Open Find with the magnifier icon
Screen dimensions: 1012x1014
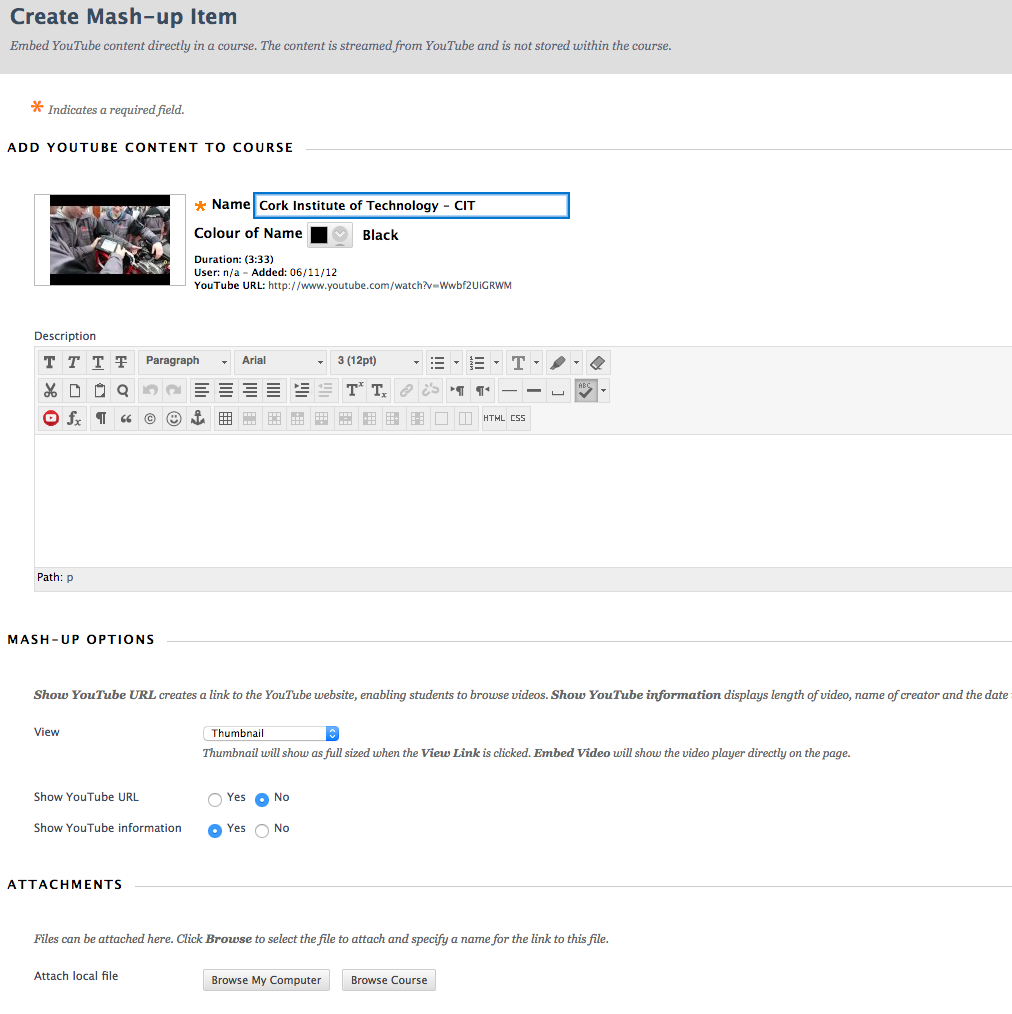[x=123, y=391]
